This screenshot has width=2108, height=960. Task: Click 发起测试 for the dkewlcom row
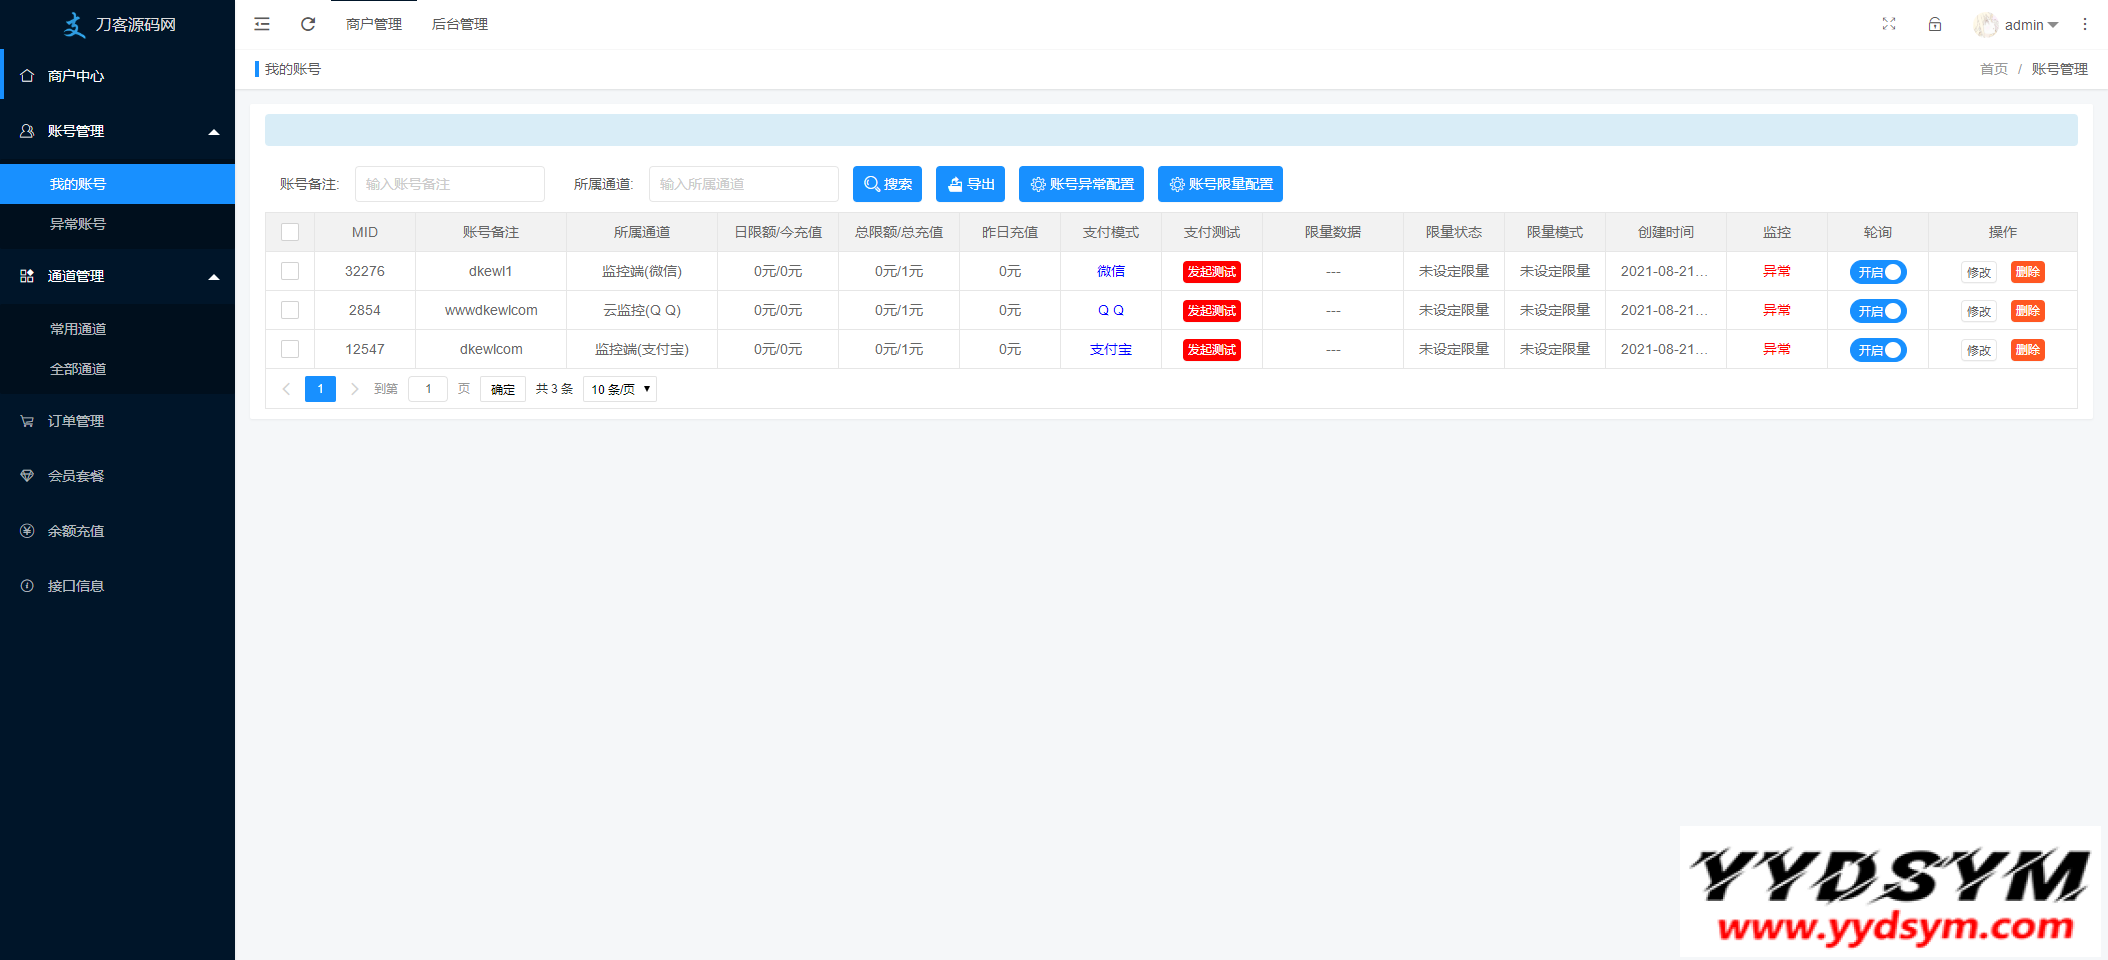point(1211,350)
